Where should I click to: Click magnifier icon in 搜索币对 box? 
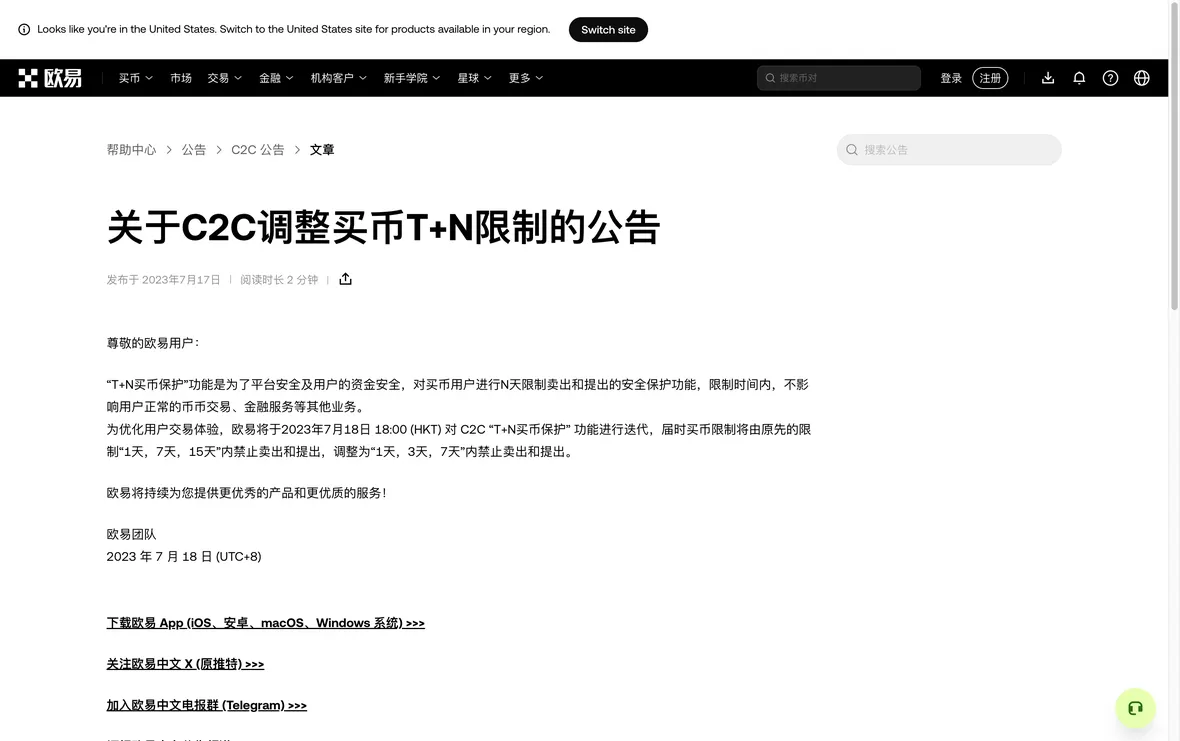tap(770, 78)
